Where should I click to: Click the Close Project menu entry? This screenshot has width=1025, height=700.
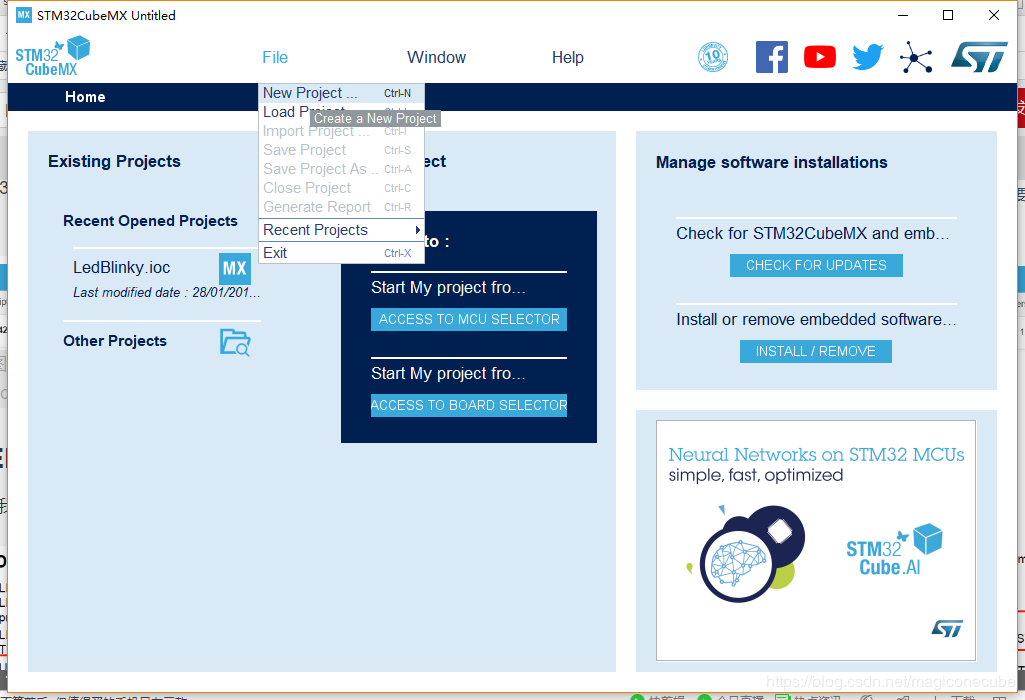click(341, 188)
